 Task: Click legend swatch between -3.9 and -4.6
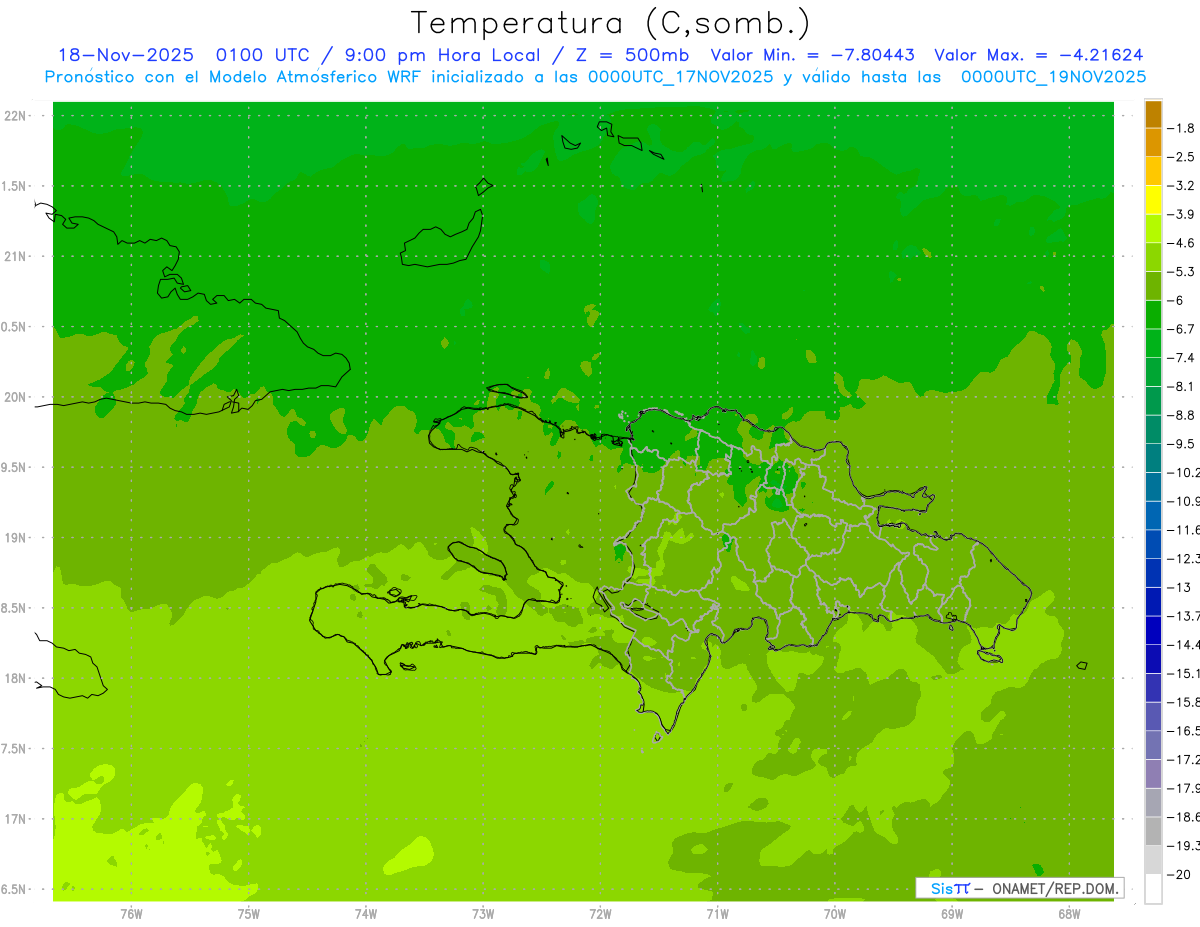[x=1153, y=228]
